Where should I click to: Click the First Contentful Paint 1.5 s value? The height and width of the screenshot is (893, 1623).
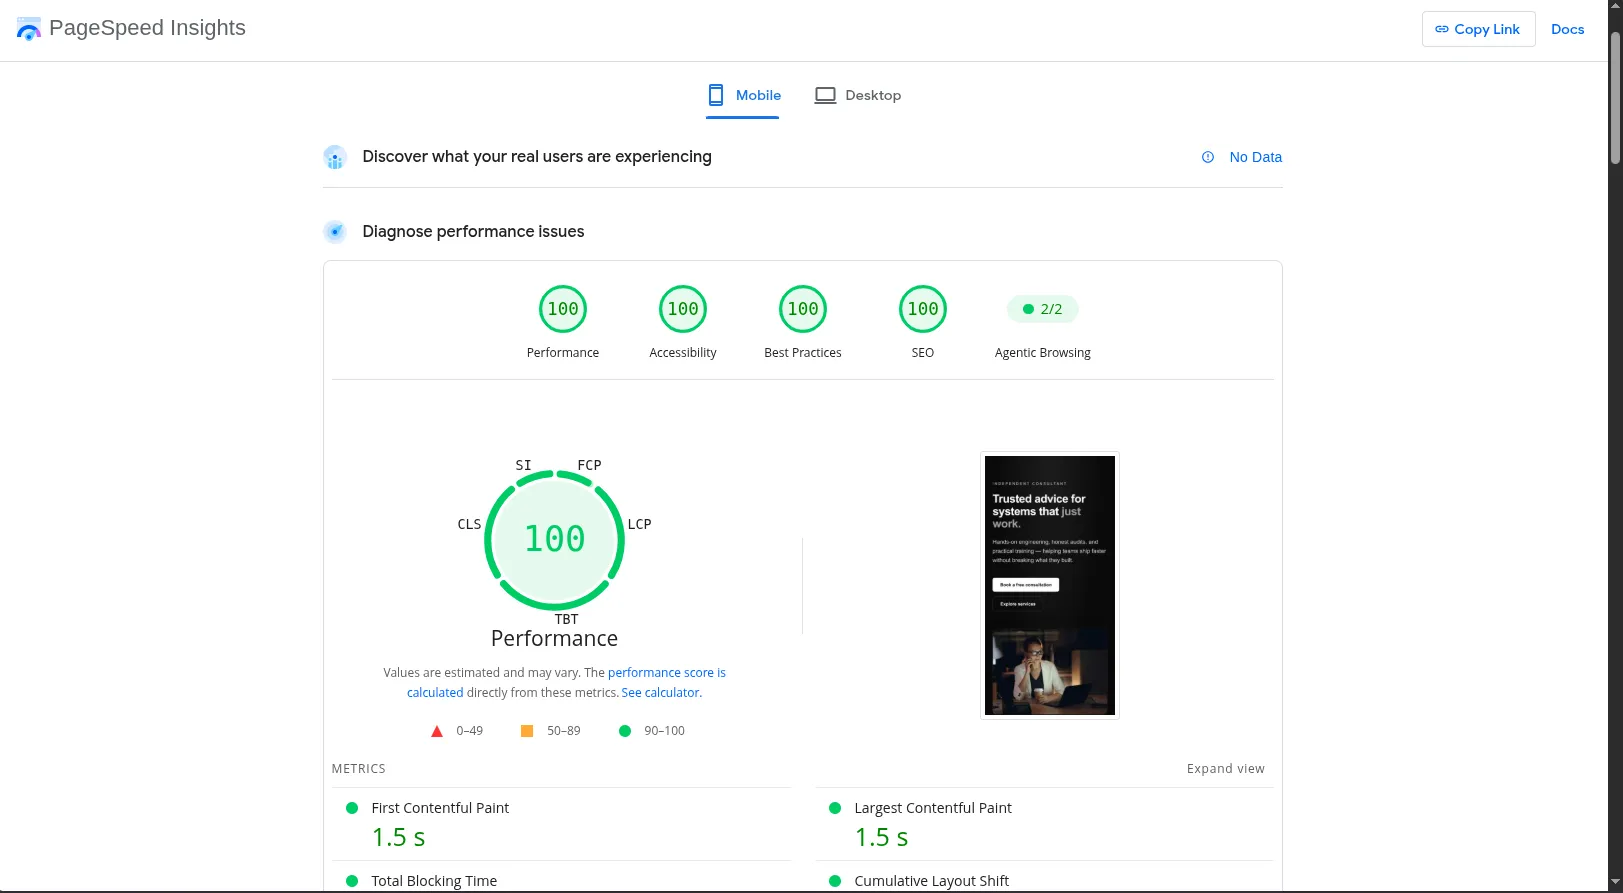tap(398, 837)
